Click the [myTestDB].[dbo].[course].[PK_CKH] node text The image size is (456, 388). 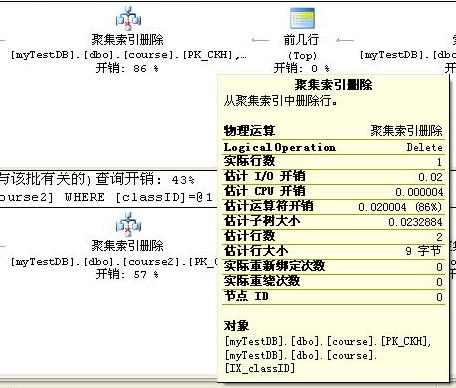(128, 55)
